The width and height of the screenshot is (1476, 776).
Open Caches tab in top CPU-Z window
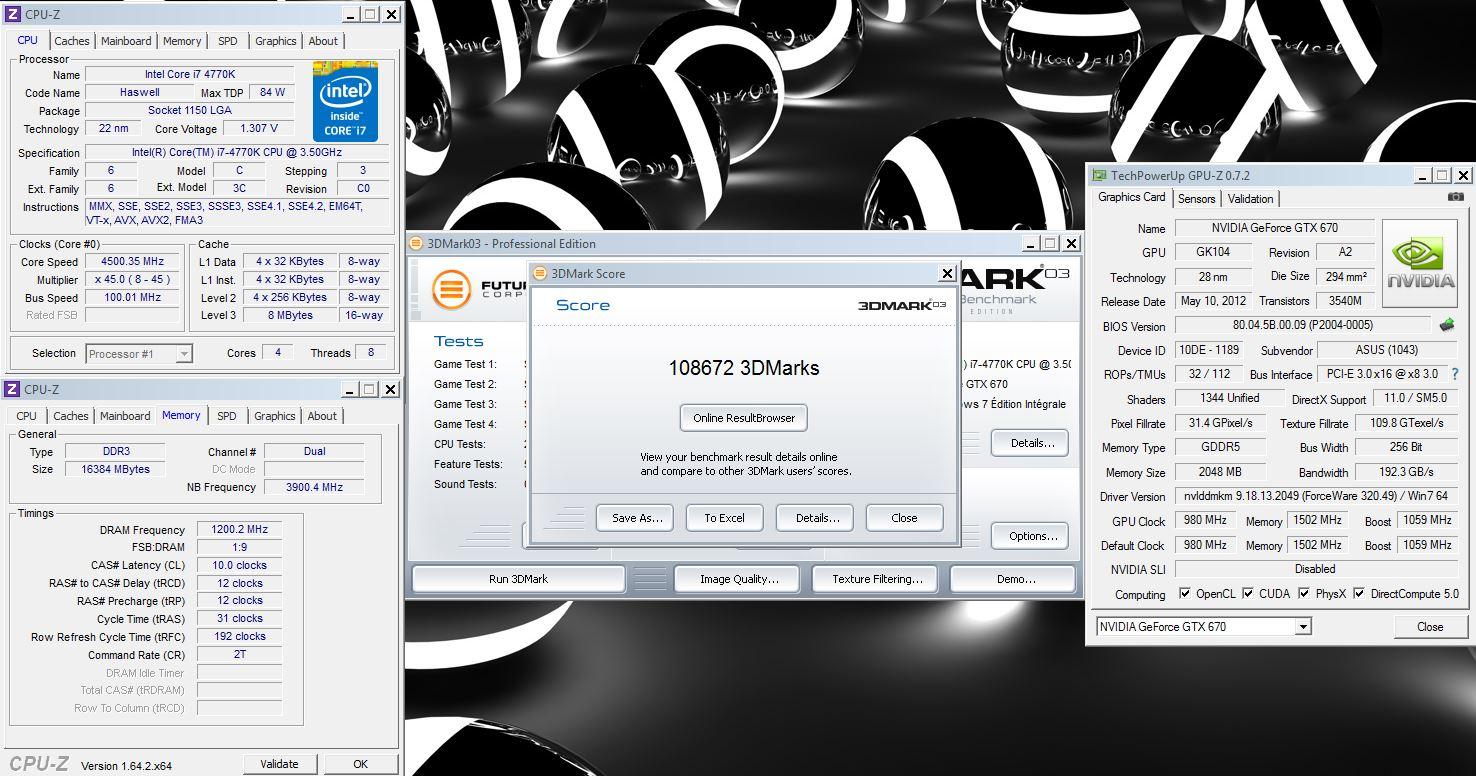(x=72, y=41)
